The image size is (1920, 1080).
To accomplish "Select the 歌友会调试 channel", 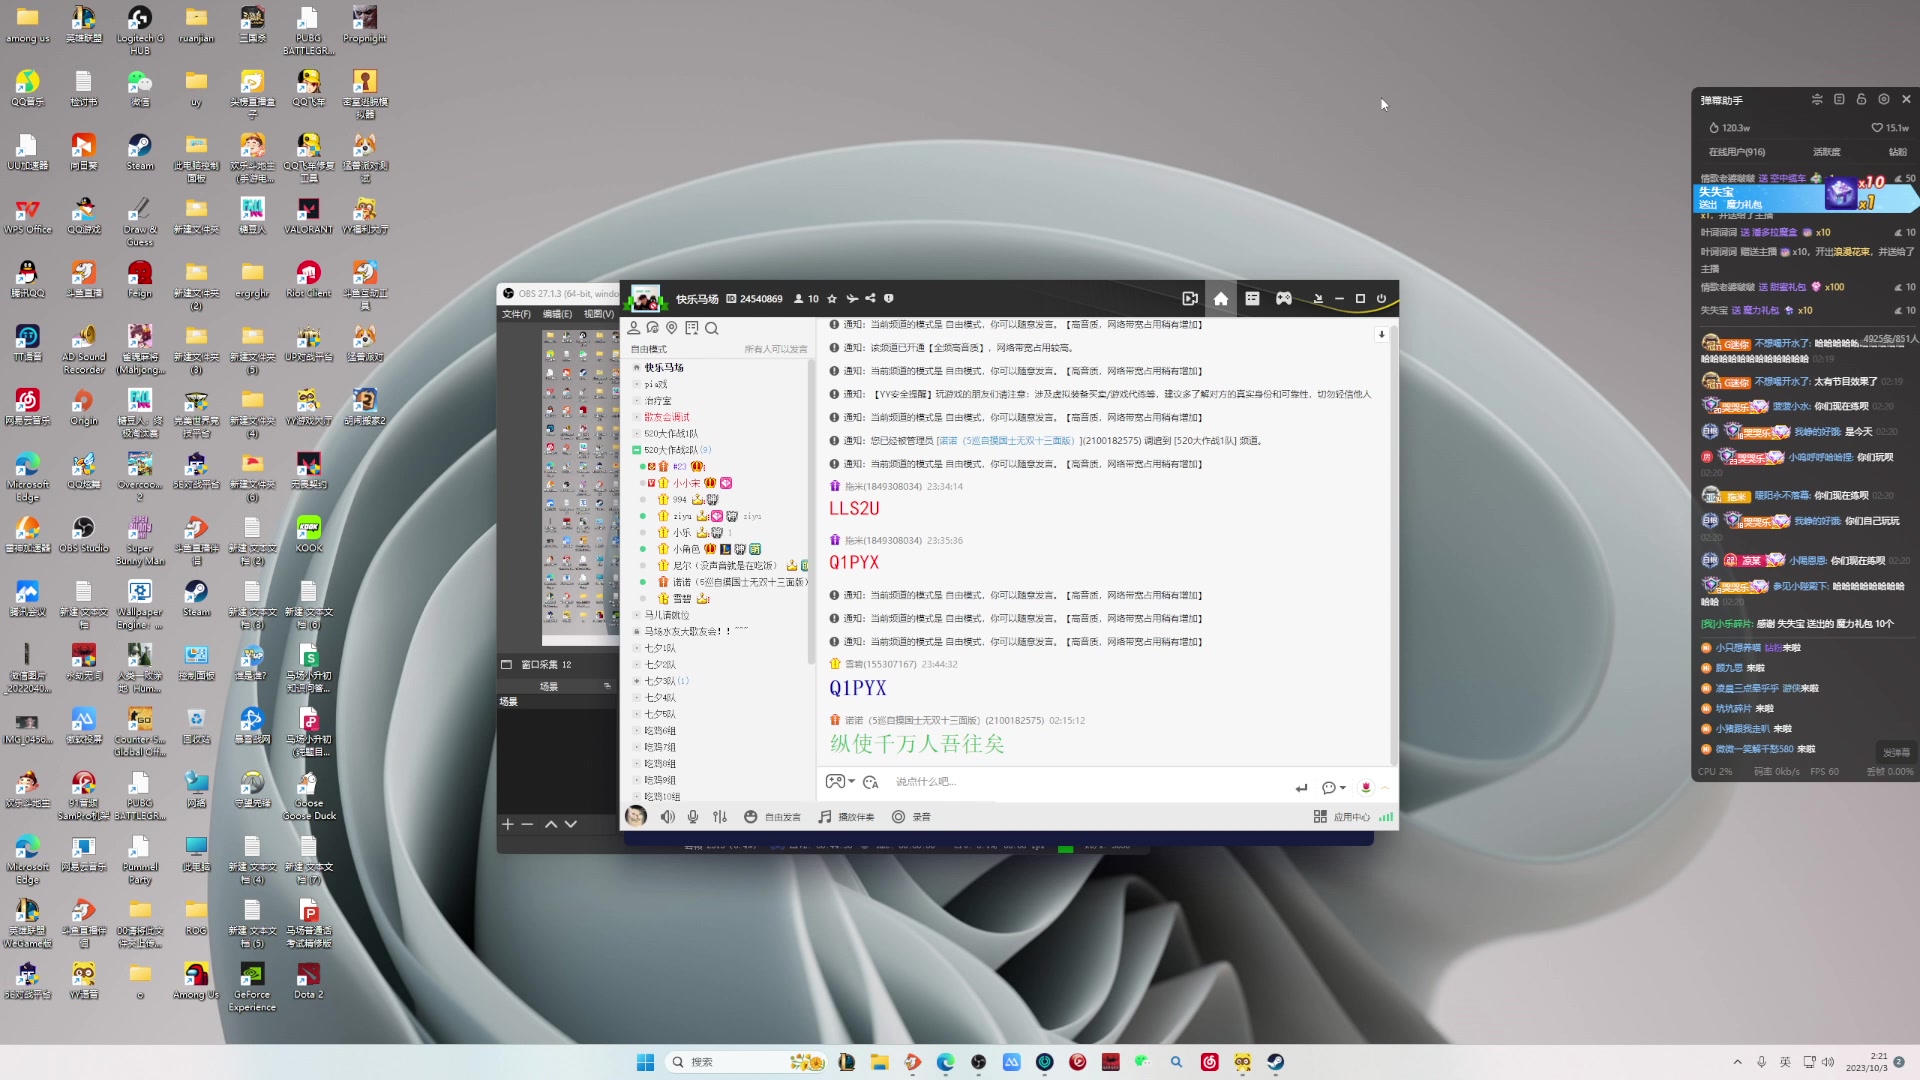I will pyautogui.click(x=667, y=417).
